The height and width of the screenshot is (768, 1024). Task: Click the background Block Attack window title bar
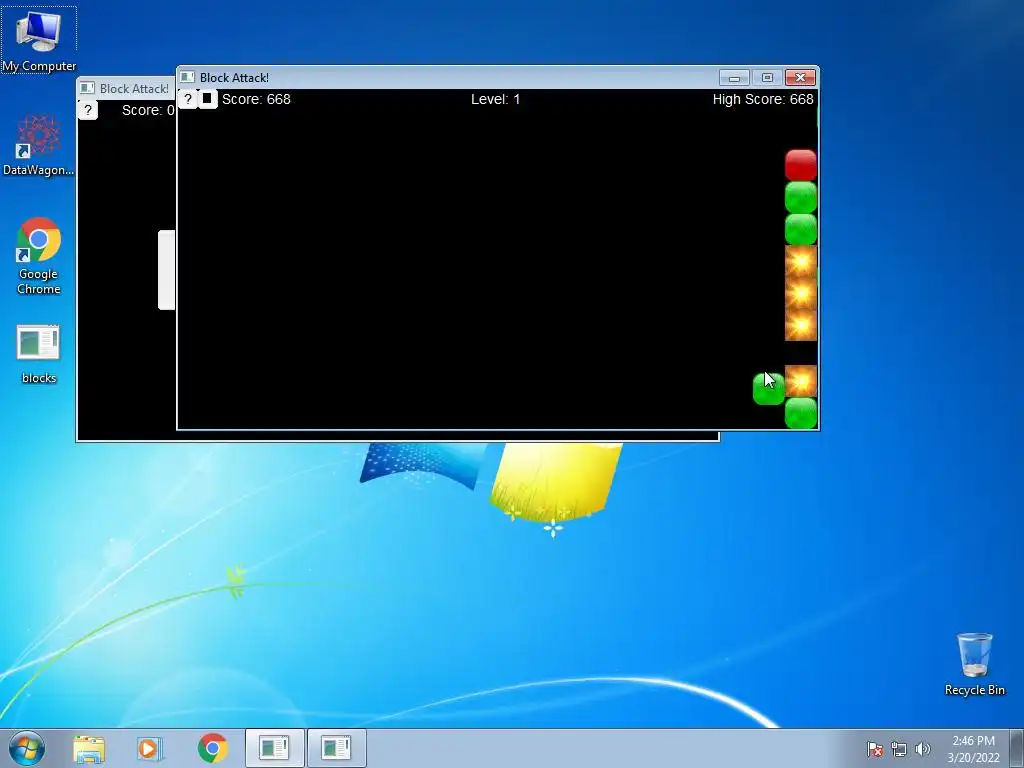[x=126, y=88]
